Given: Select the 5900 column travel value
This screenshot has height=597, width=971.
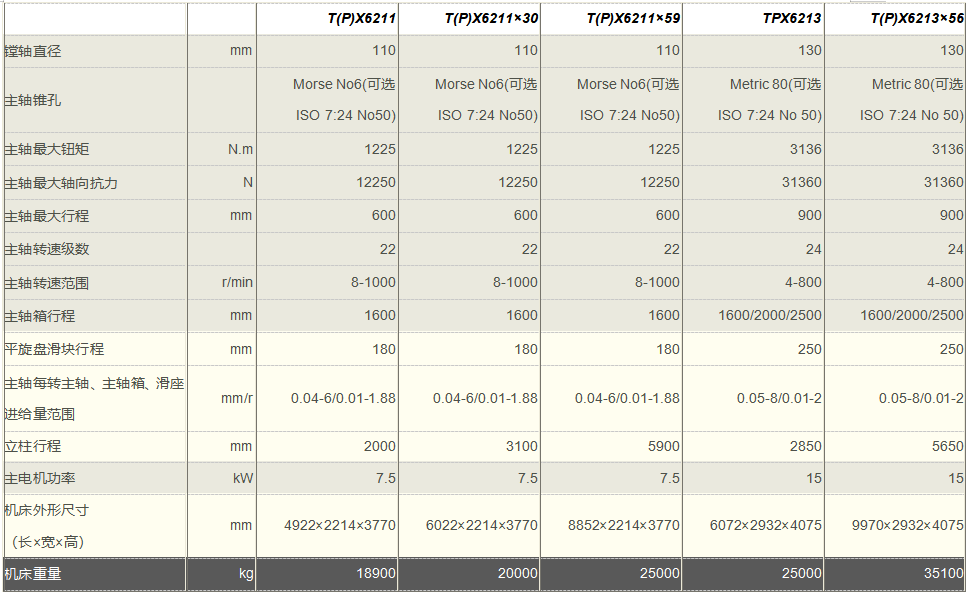Looking at the screenshot, I should (663, 447).
